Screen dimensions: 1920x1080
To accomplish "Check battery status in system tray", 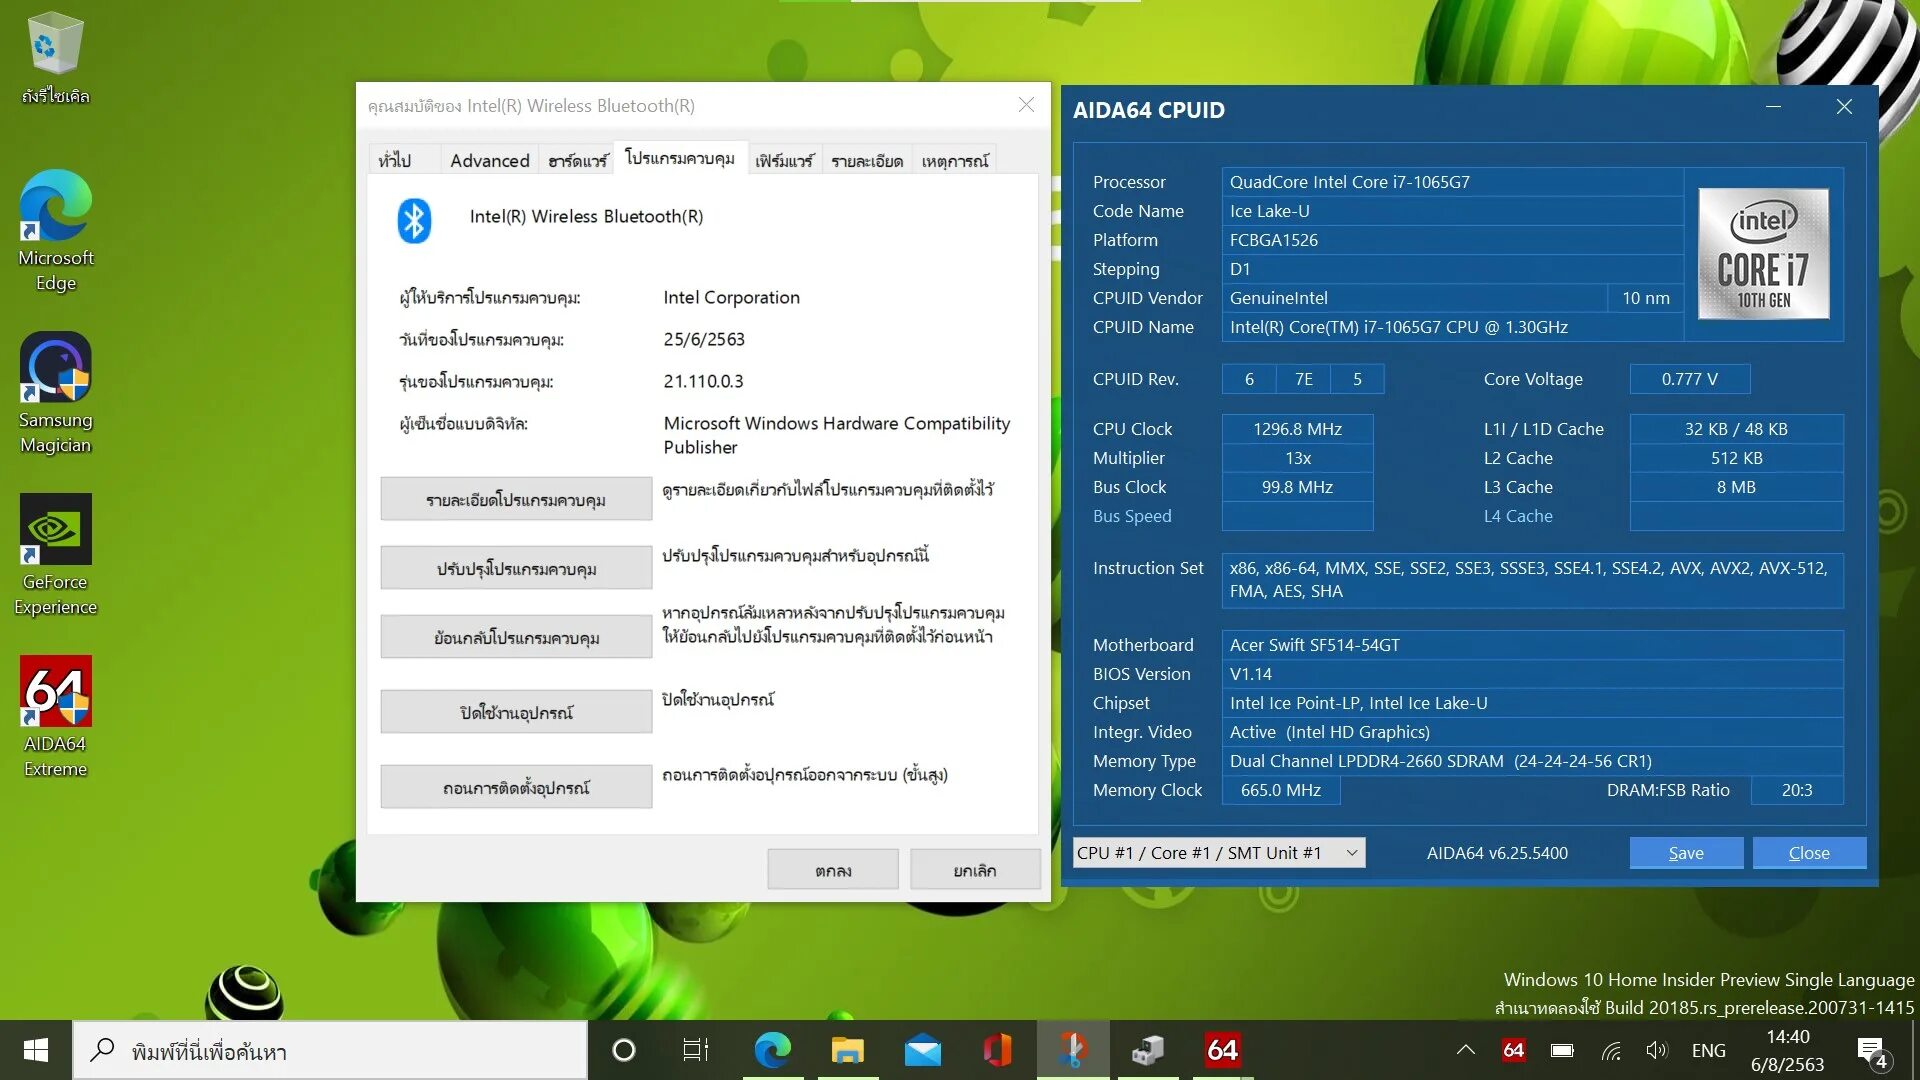I will tap(1561, 1050).
